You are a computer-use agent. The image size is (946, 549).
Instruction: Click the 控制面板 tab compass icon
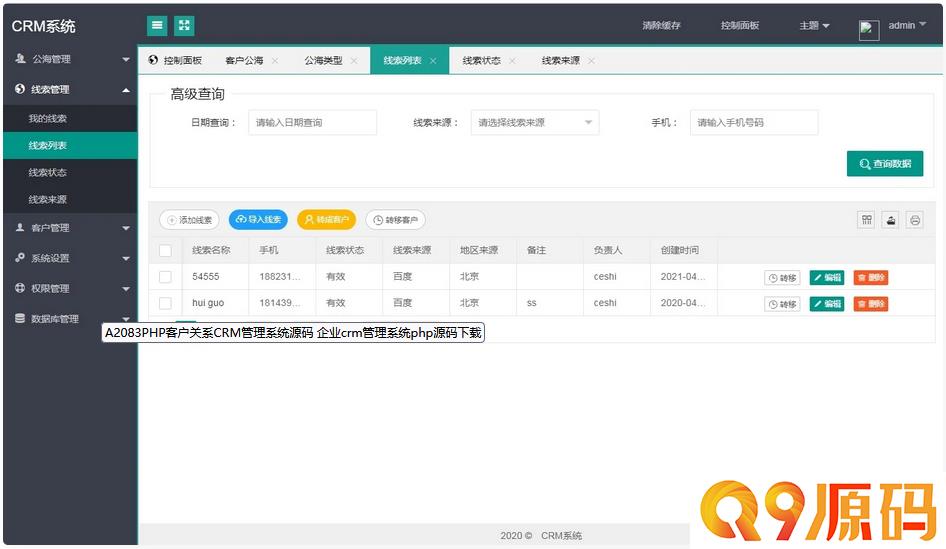point(153,60)
